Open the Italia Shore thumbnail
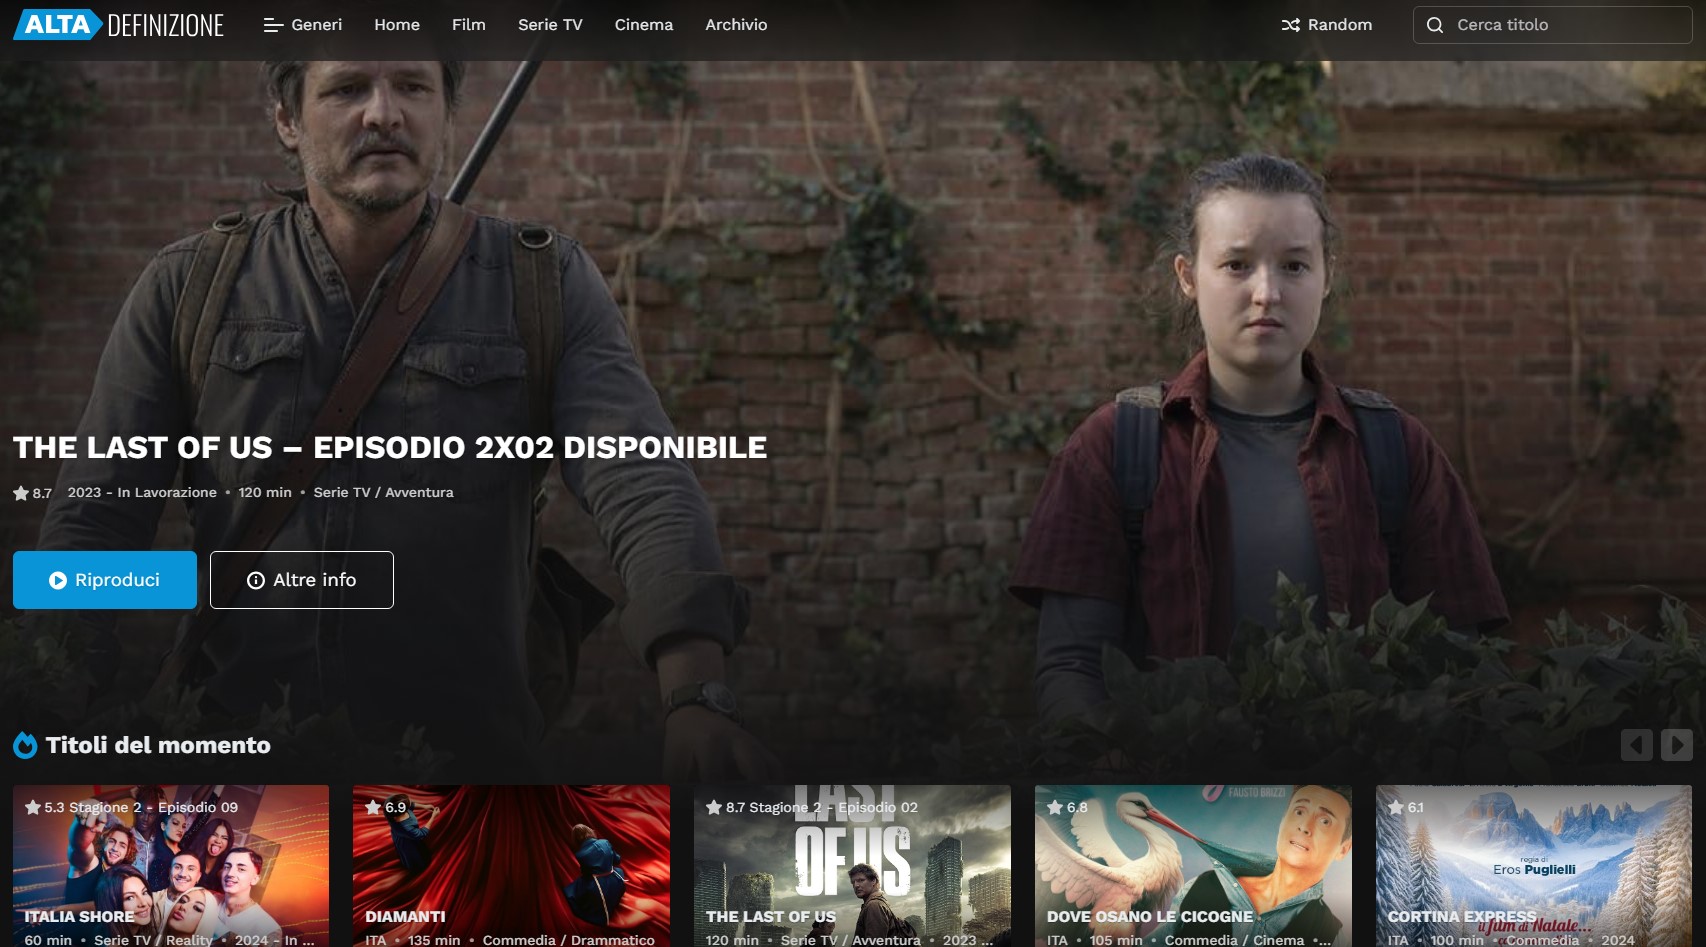 pyautogui.click(x=171, y=865)
